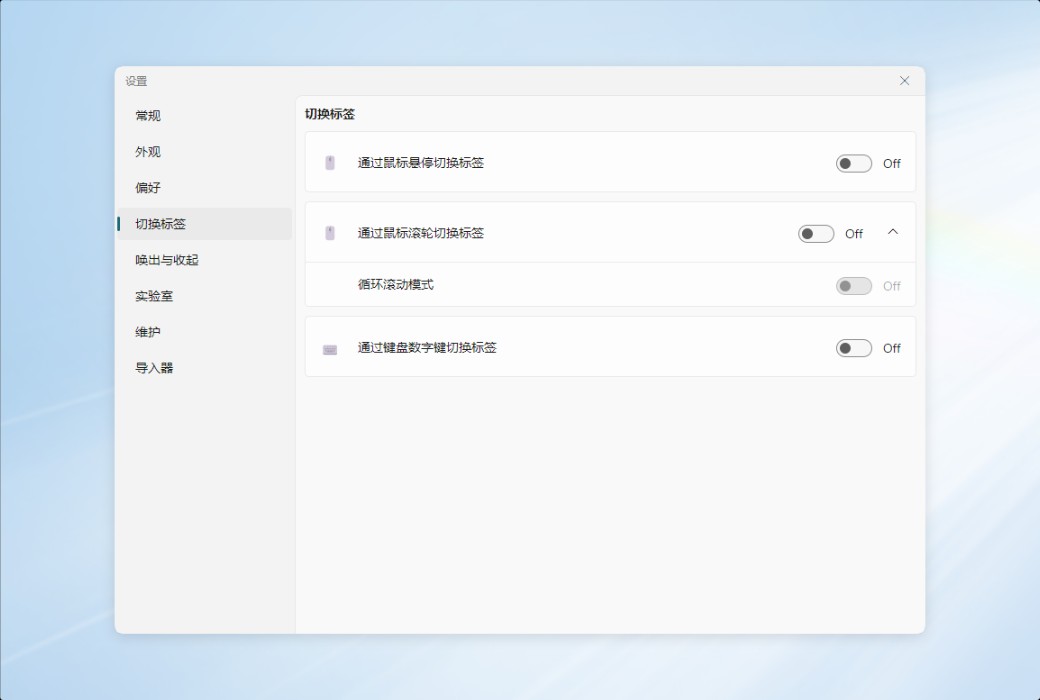Click the 循环滚动模式 label text
1040x700 pixels.
click(x=395, y=285)
